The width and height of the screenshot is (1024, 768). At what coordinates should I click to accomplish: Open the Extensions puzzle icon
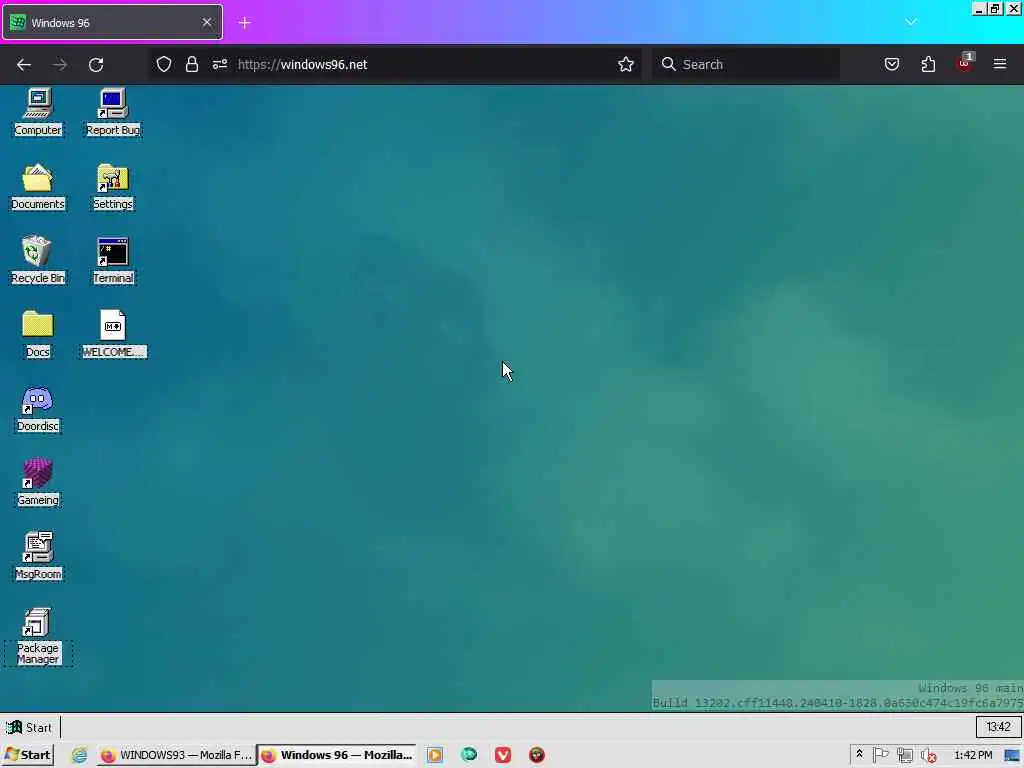[x=928, y=64]
